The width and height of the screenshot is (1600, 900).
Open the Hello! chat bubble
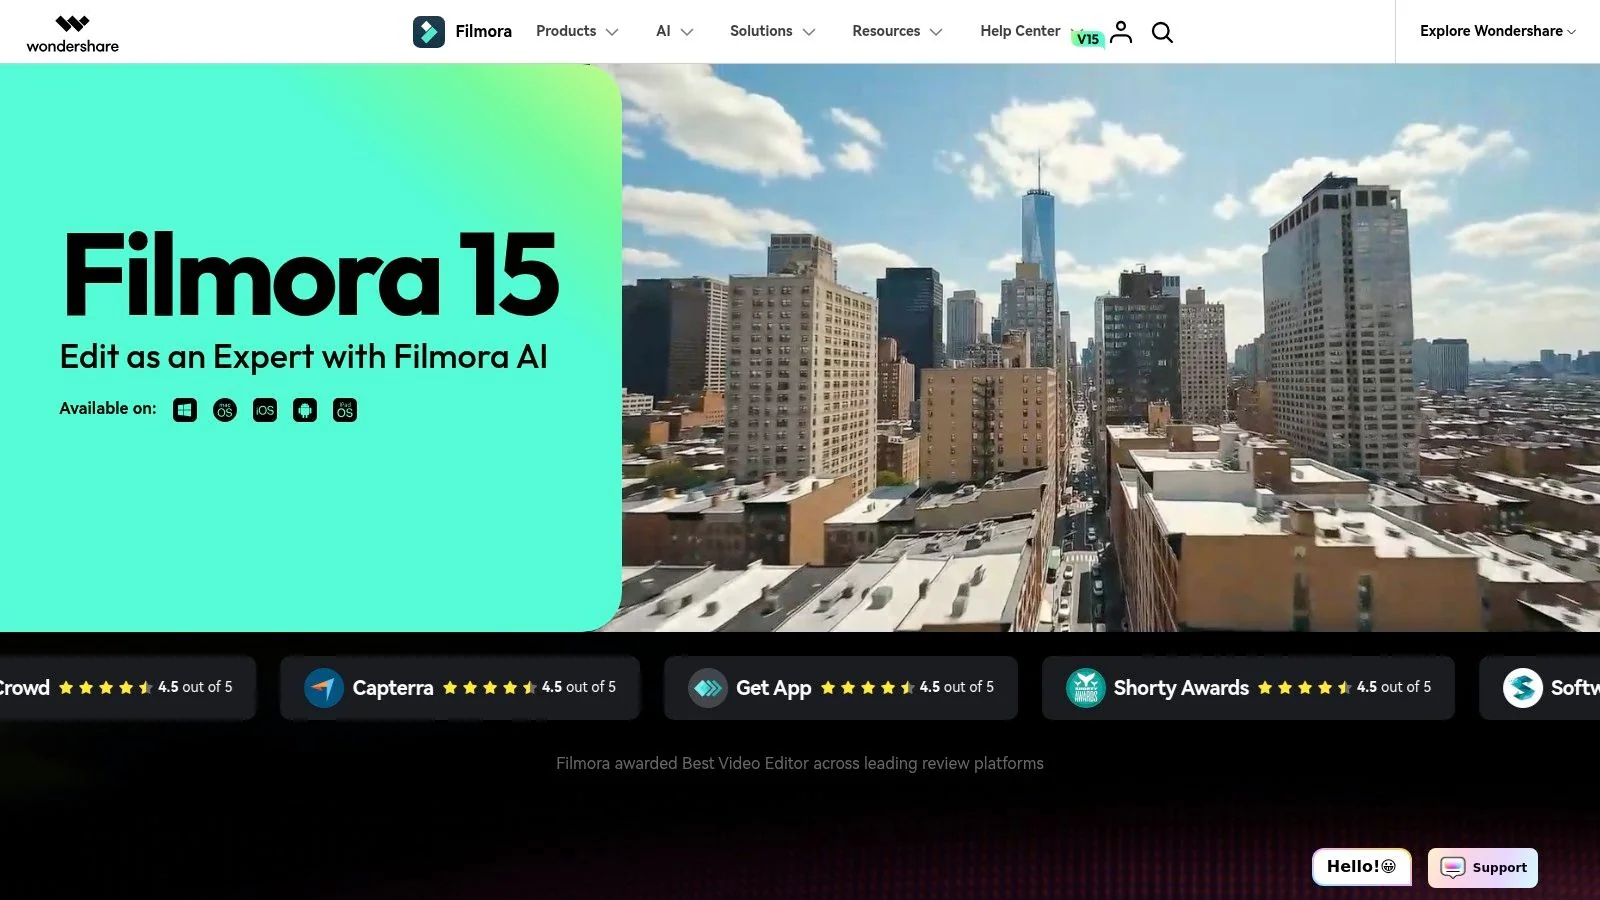tap(1361, 867)
